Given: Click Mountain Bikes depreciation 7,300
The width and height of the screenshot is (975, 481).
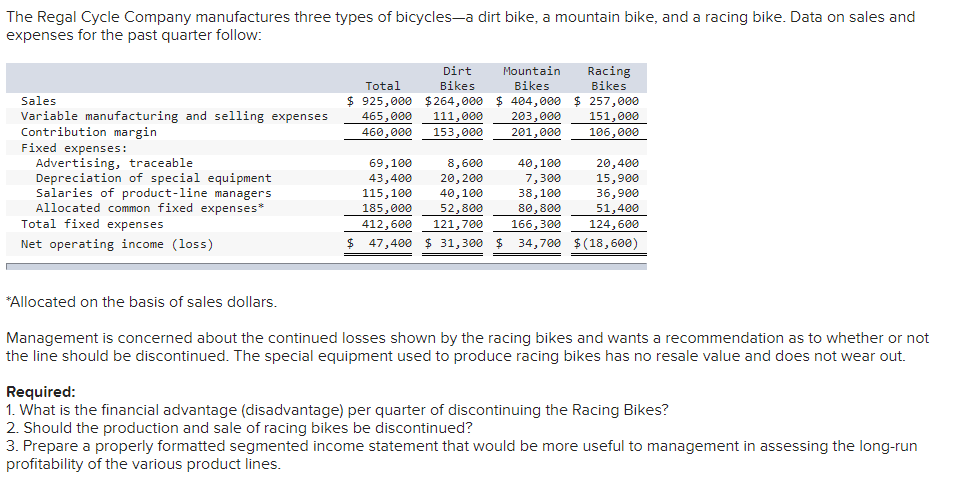Looking at the screenshot, I should pyautogui.click(x=543, y=178).
